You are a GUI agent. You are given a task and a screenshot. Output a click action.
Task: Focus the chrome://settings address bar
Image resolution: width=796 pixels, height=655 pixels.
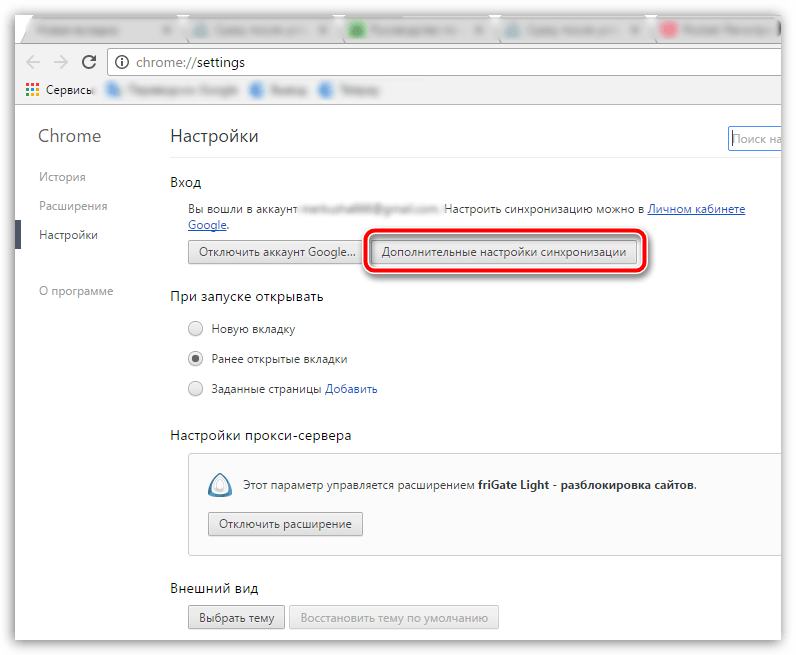tap(444, 62)
